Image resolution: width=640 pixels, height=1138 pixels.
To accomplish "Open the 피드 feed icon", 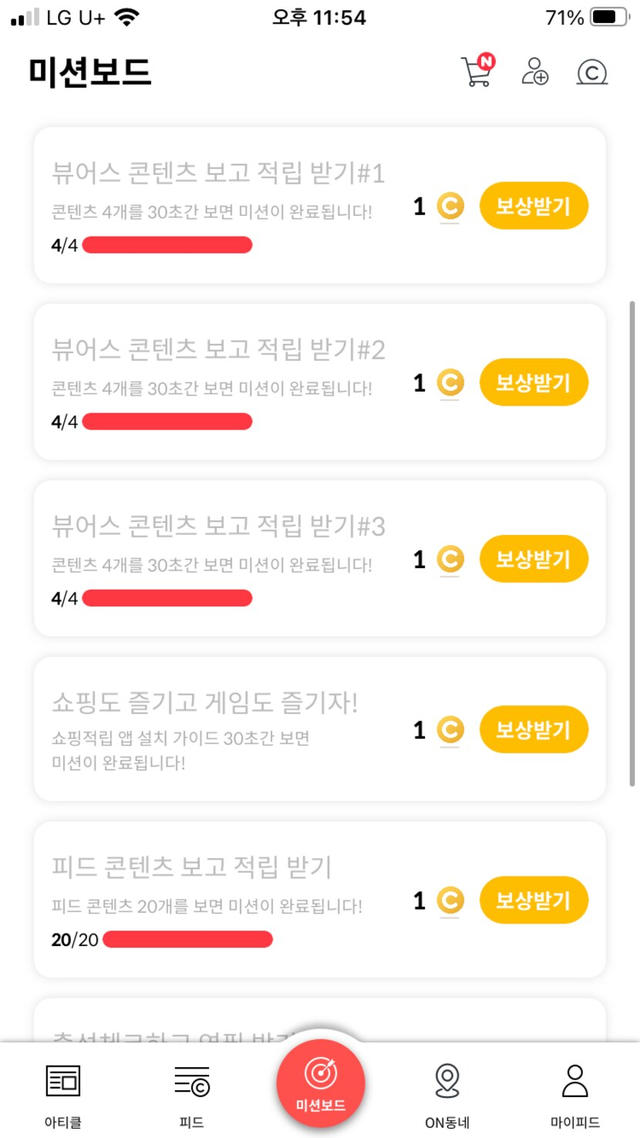I will [x=191, y=1081].
